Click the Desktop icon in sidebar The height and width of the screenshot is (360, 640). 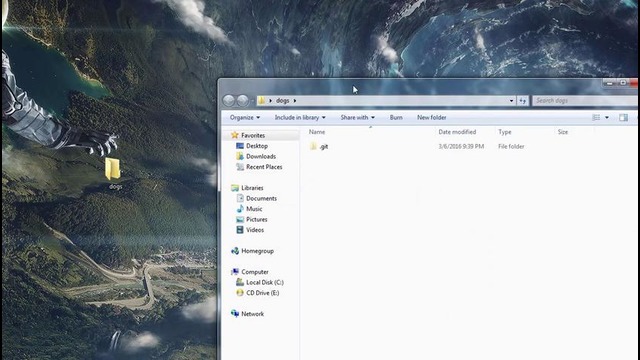coord(240,146)
